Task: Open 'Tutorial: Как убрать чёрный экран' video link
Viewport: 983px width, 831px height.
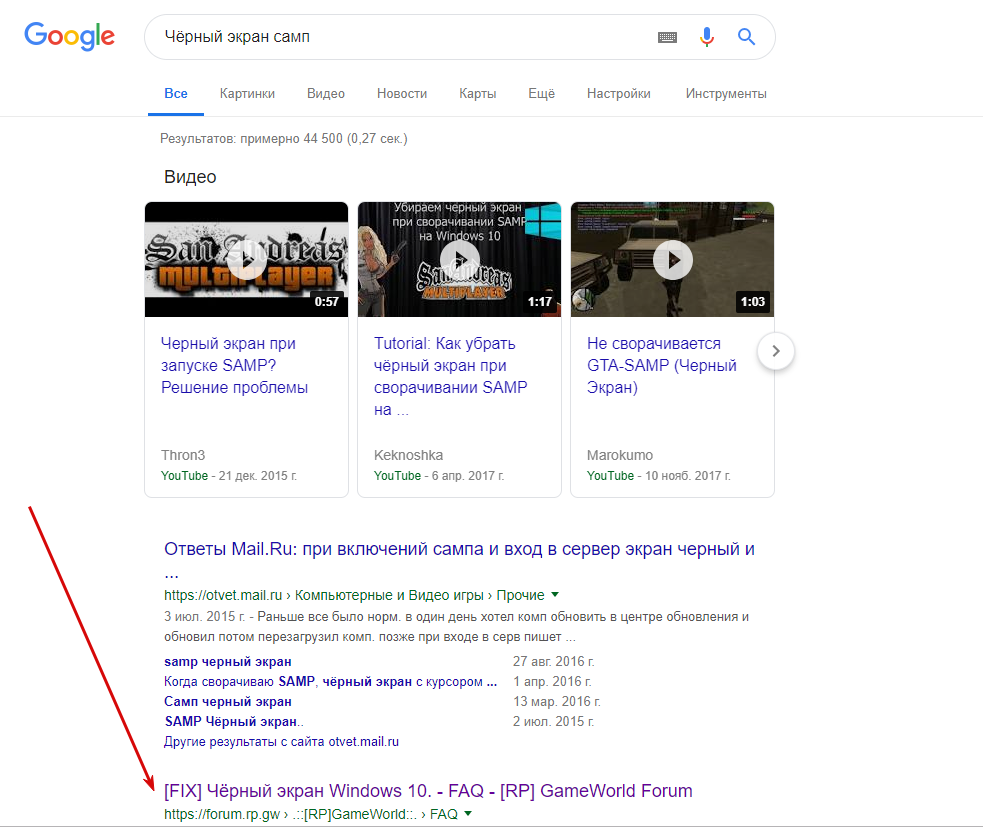Action: click(x=451, y=376)
